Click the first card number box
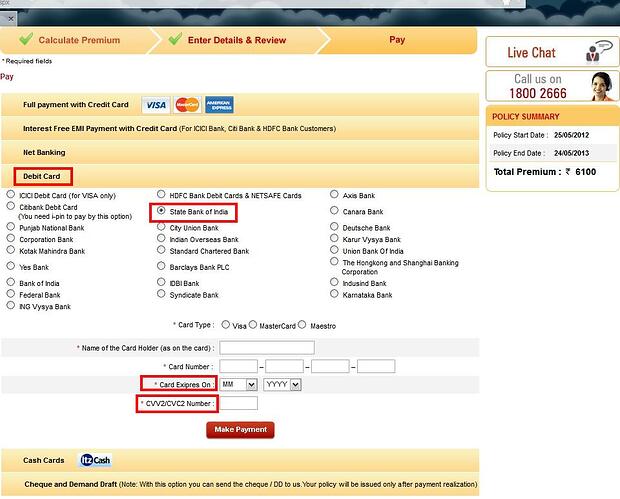 [x=238, y=366]
